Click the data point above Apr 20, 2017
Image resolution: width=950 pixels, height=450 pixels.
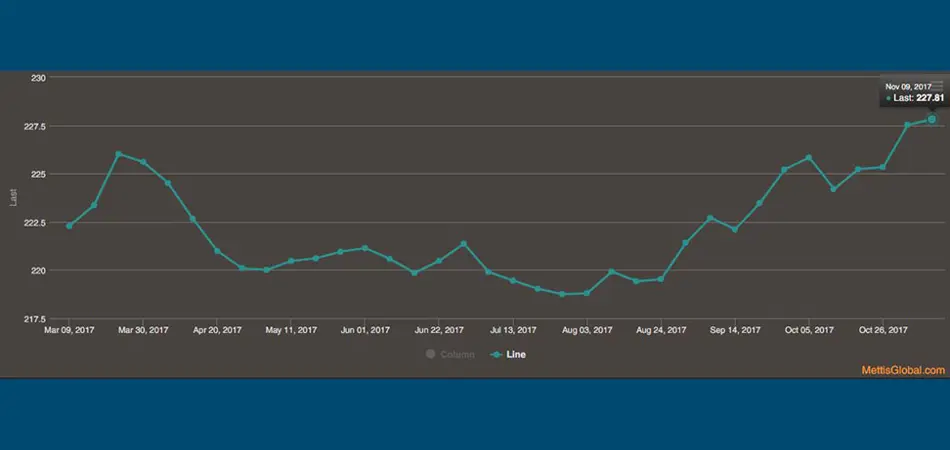217,251
